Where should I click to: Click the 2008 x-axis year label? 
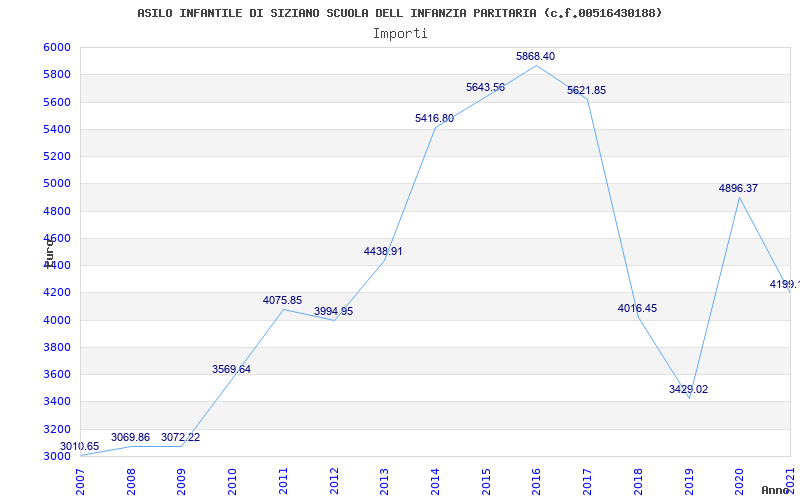point(131,482)
